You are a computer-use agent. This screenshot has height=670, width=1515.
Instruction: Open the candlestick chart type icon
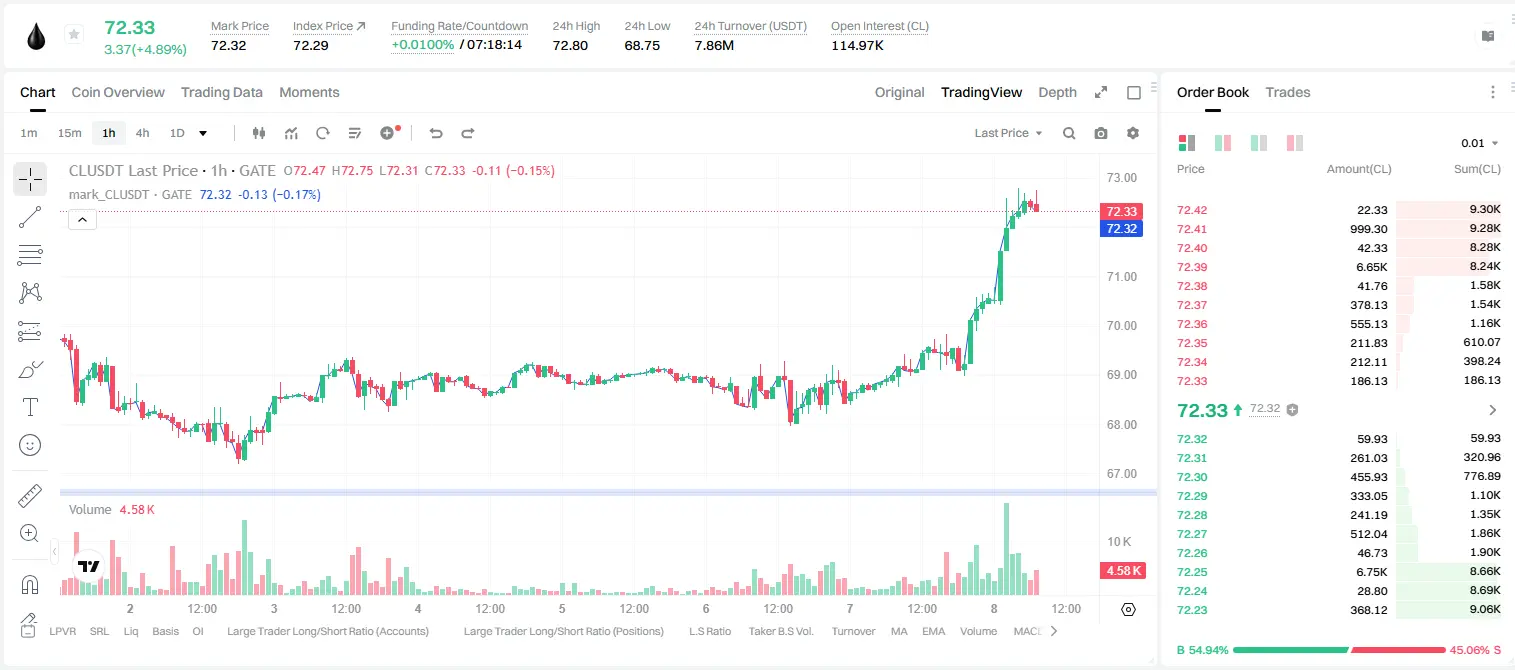pyautogui.click(x=260, y=133)
